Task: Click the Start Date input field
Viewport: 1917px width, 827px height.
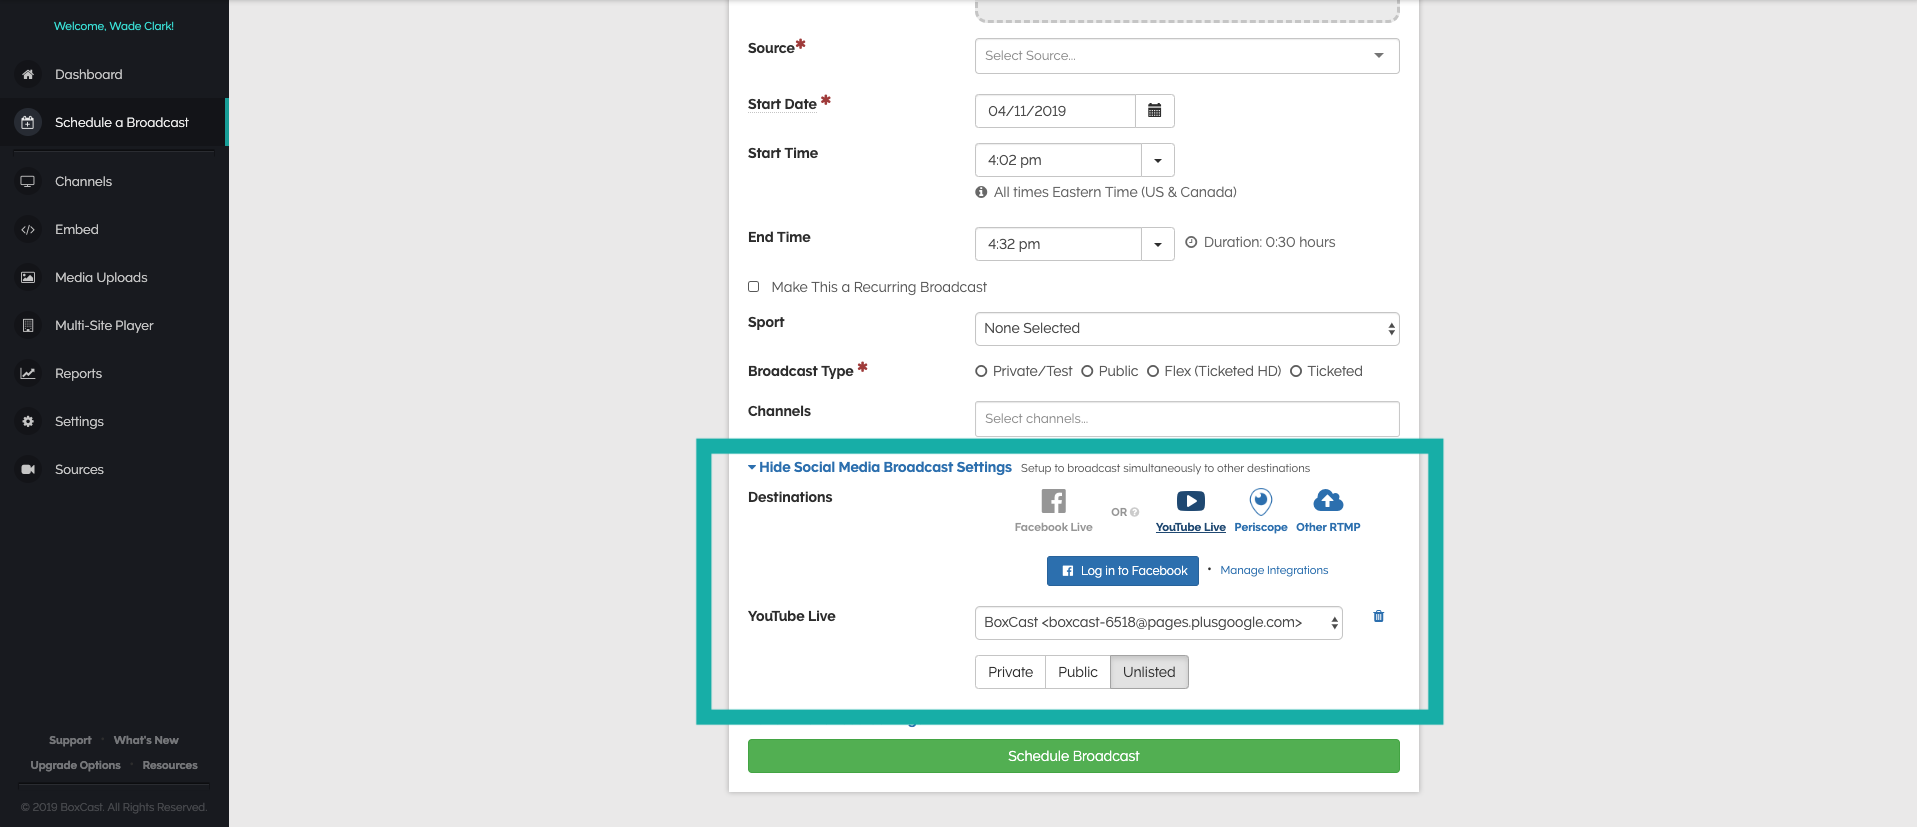Action: (1055, 111)
